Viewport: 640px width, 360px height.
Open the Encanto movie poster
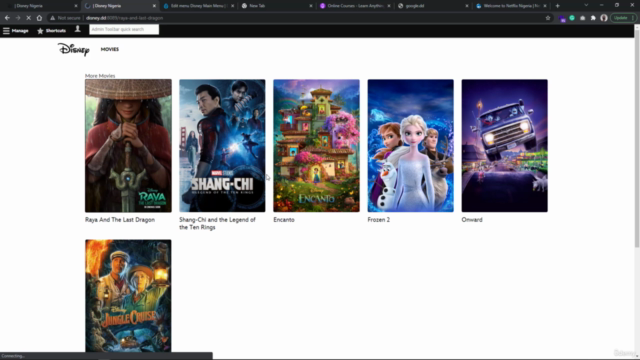click(316, 146)
